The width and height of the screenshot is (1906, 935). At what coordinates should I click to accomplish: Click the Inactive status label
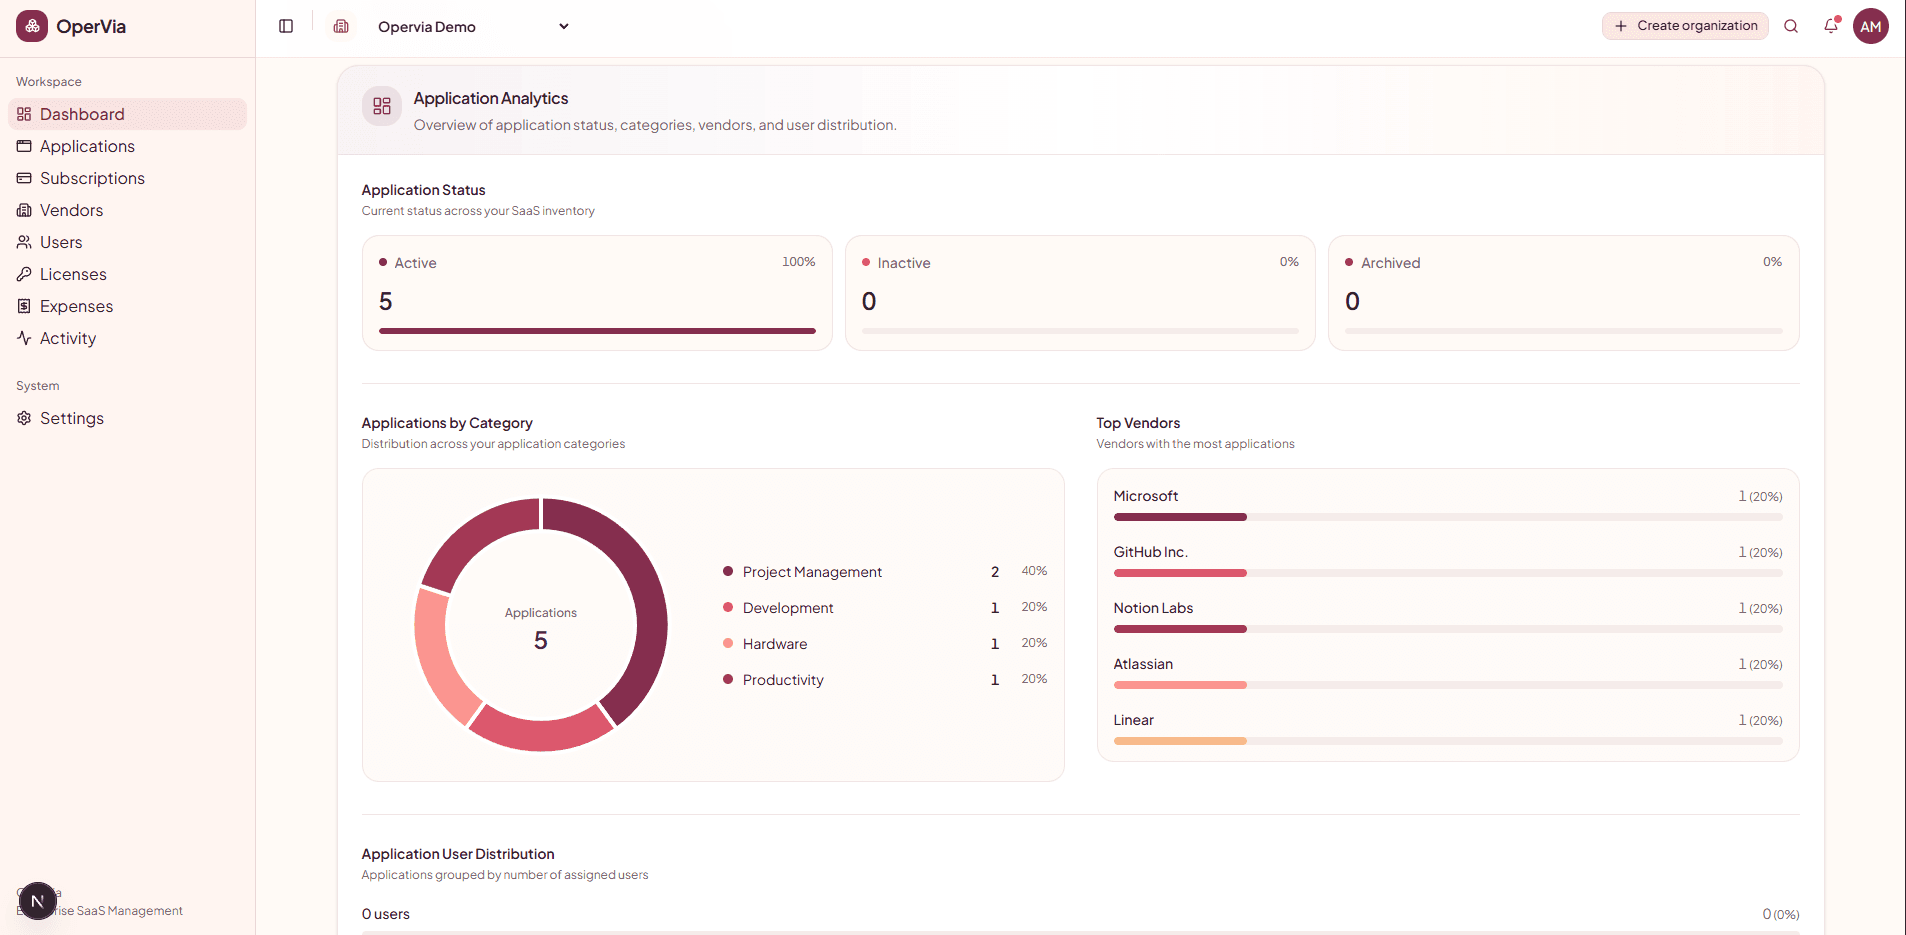click(x=904, y=263)
